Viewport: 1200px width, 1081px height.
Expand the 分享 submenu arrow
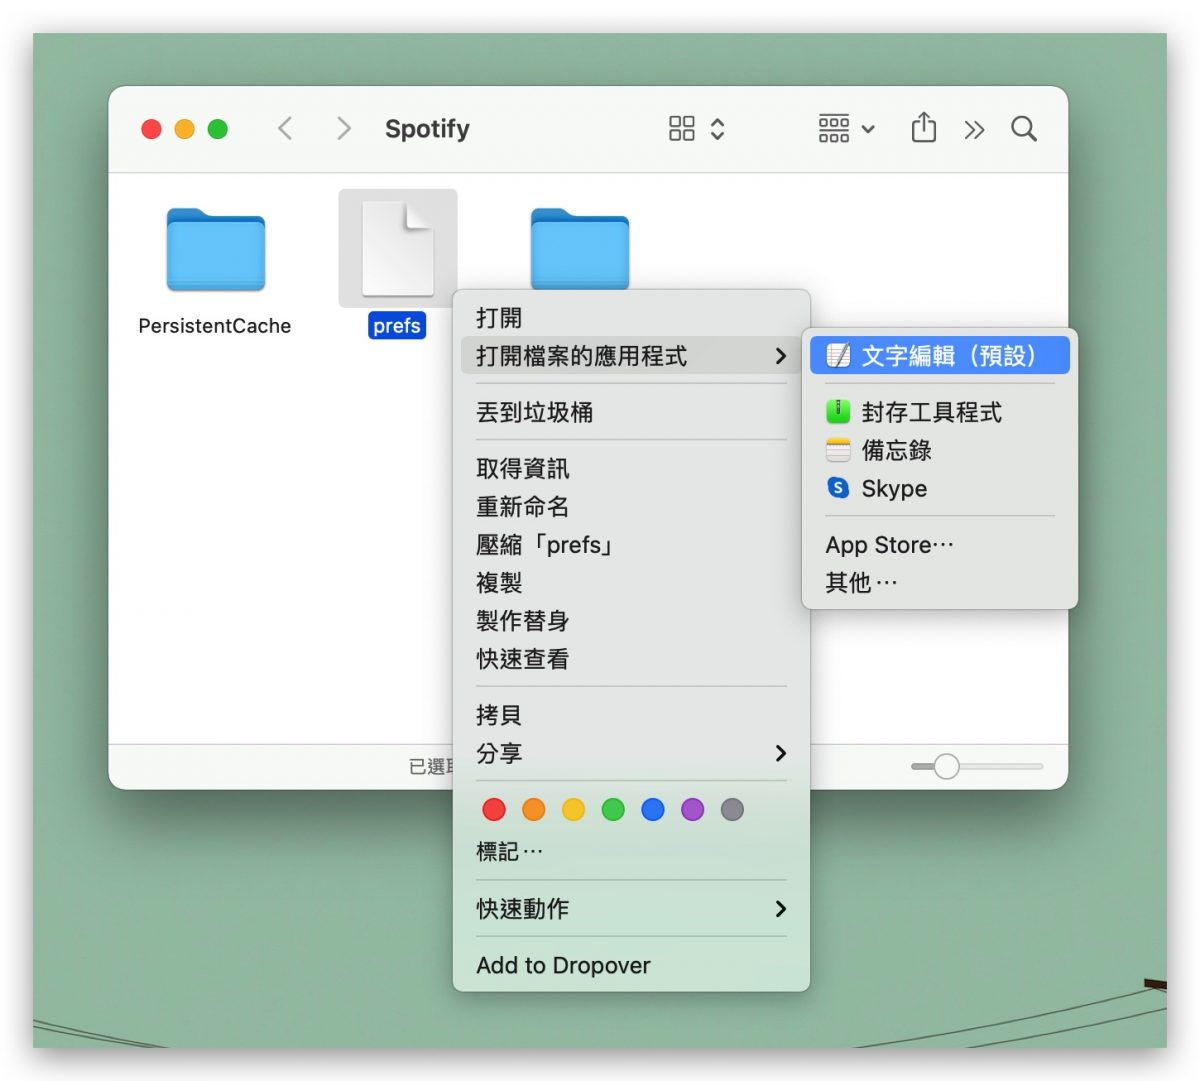tap(781, 753)
